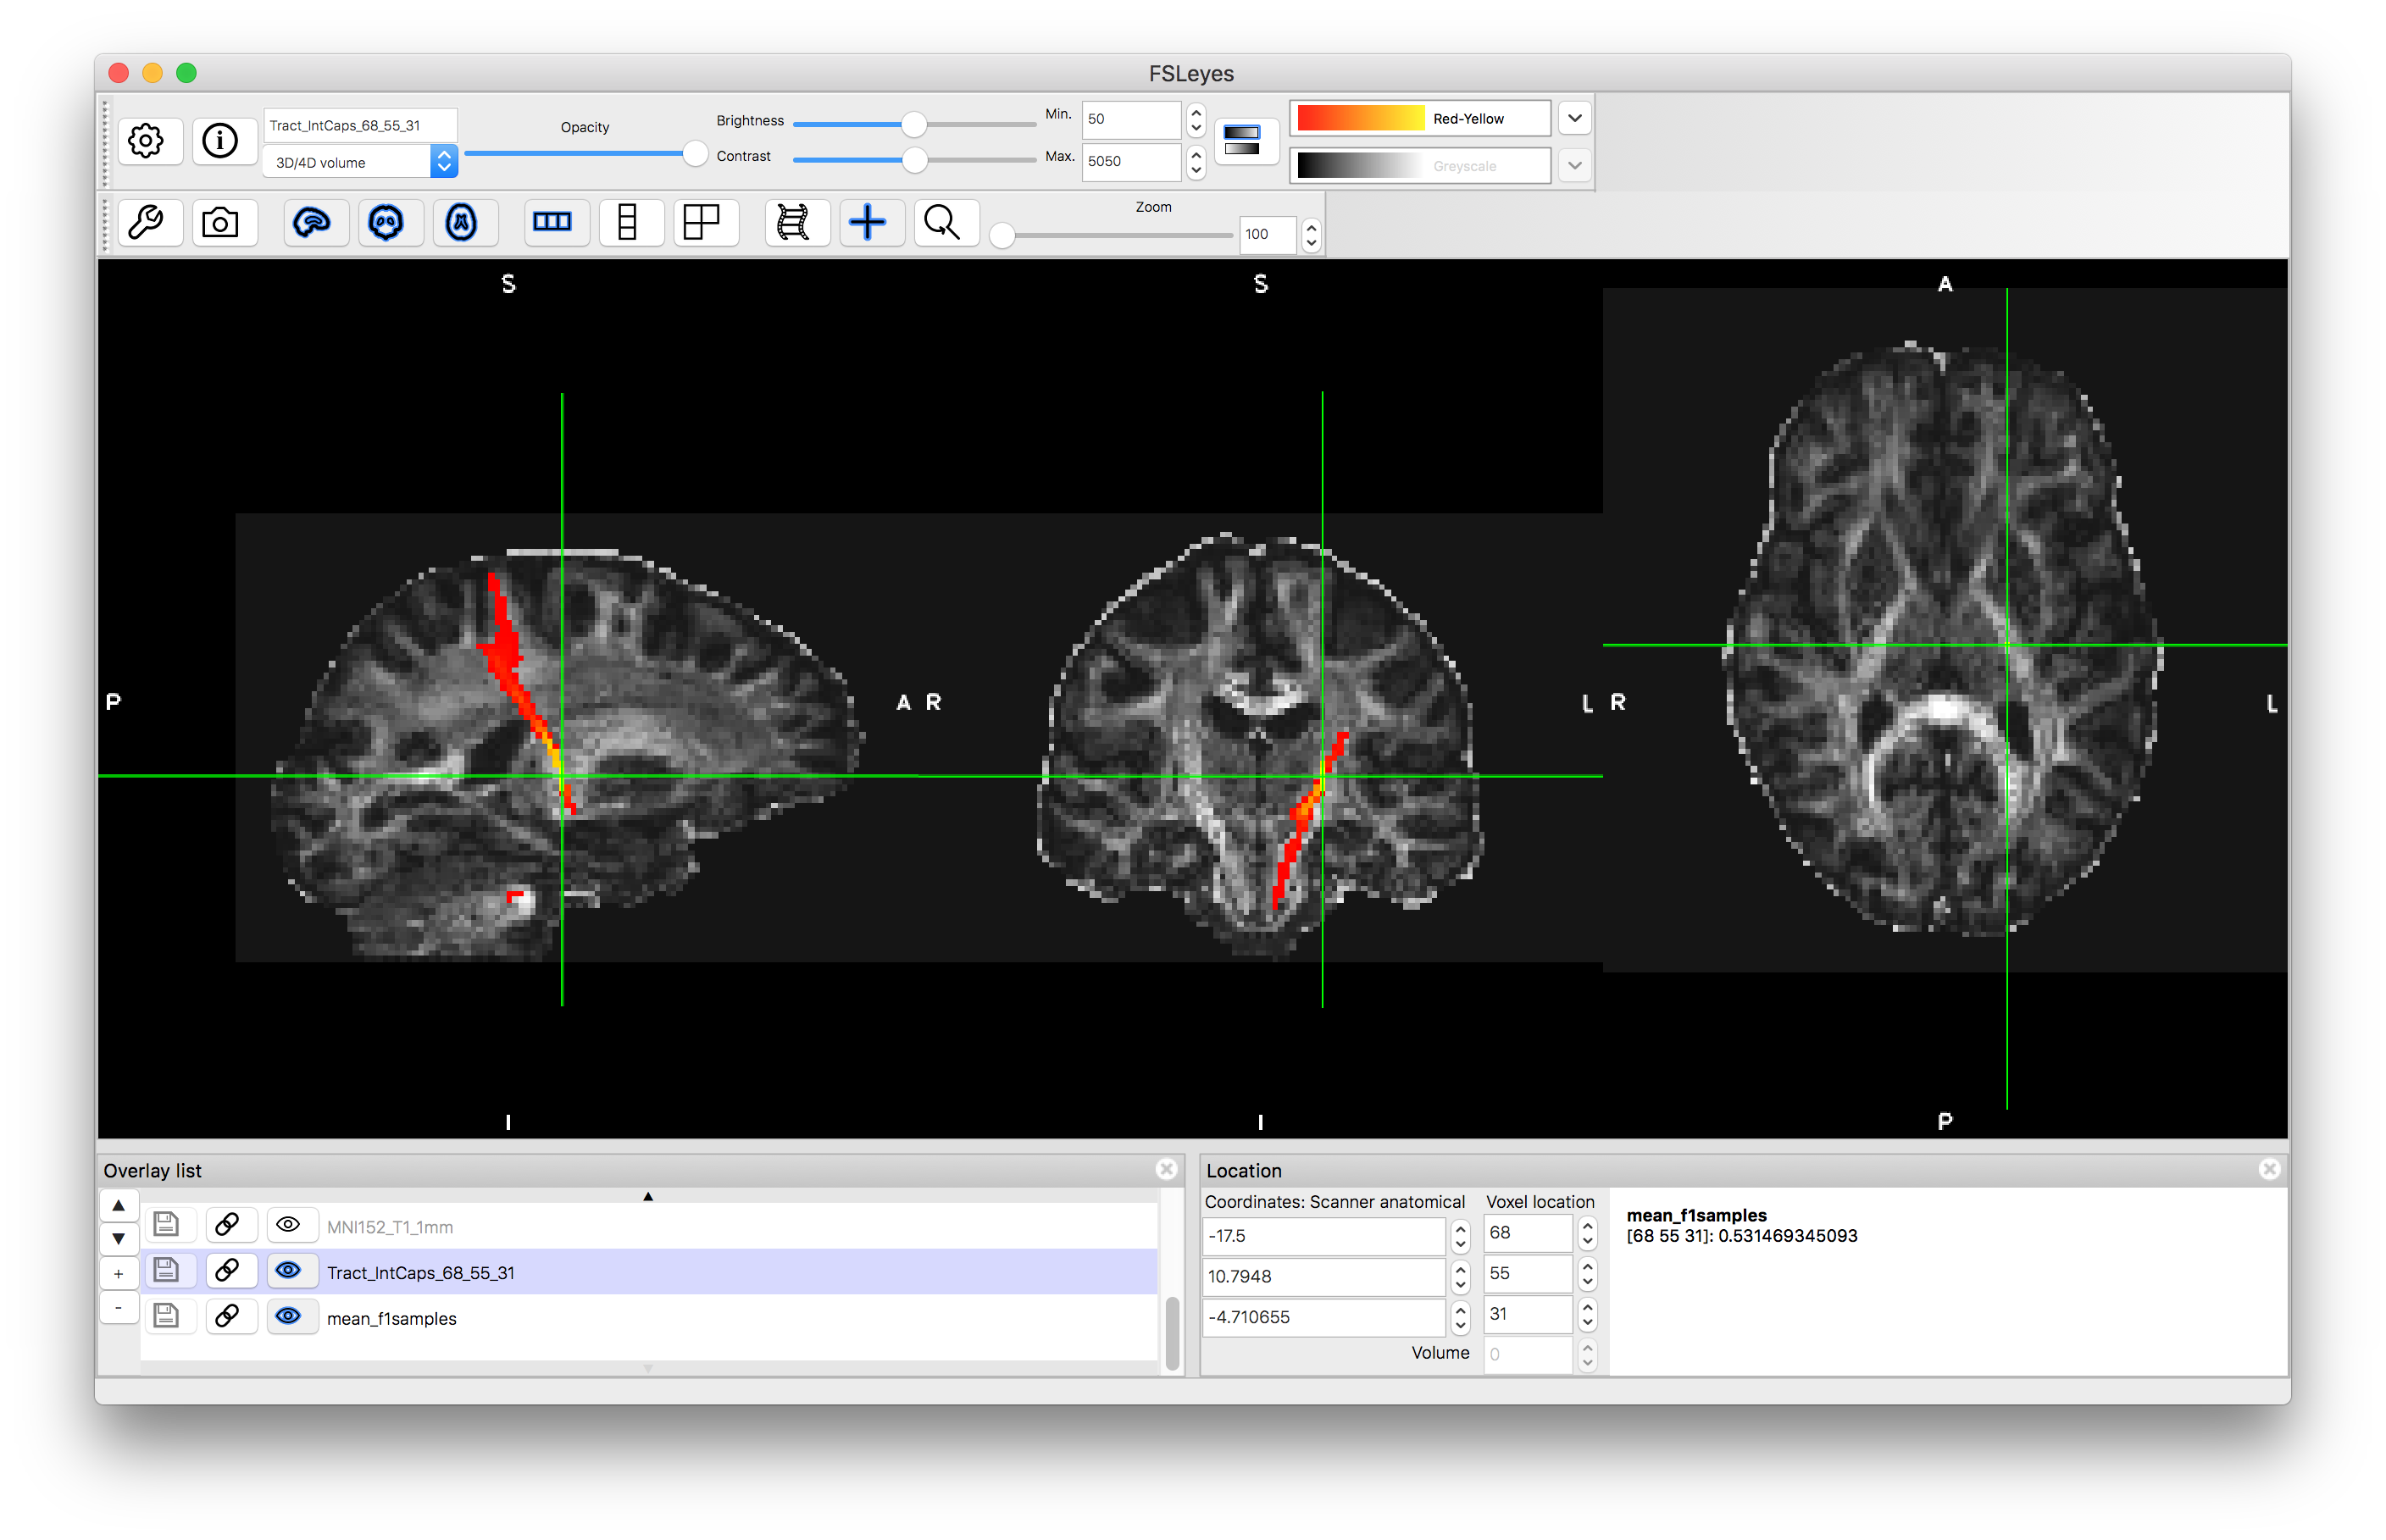The height and width of the screenshot is (1540, 2386).
Task: Click the camera screenshot icon
Action: tap(220, 222)
